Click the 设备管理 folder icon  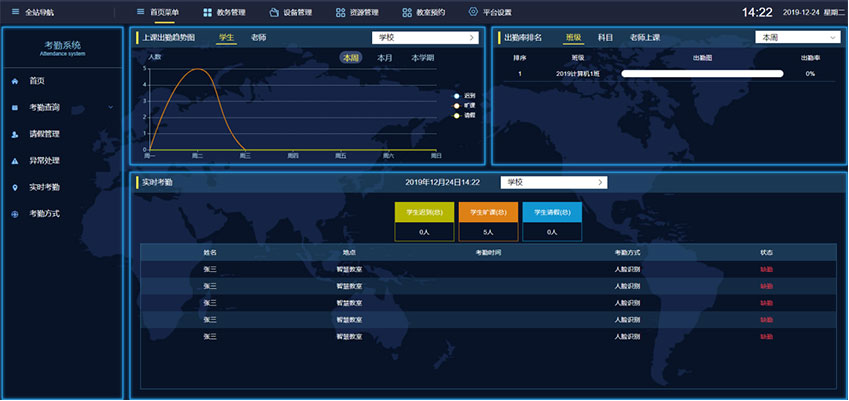click(x=274, y=12)
